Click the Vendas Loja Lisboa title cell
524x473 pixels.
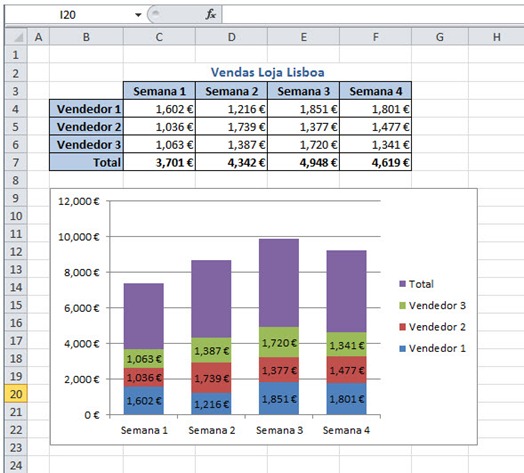pyautogui.click(x=267, y=72)
